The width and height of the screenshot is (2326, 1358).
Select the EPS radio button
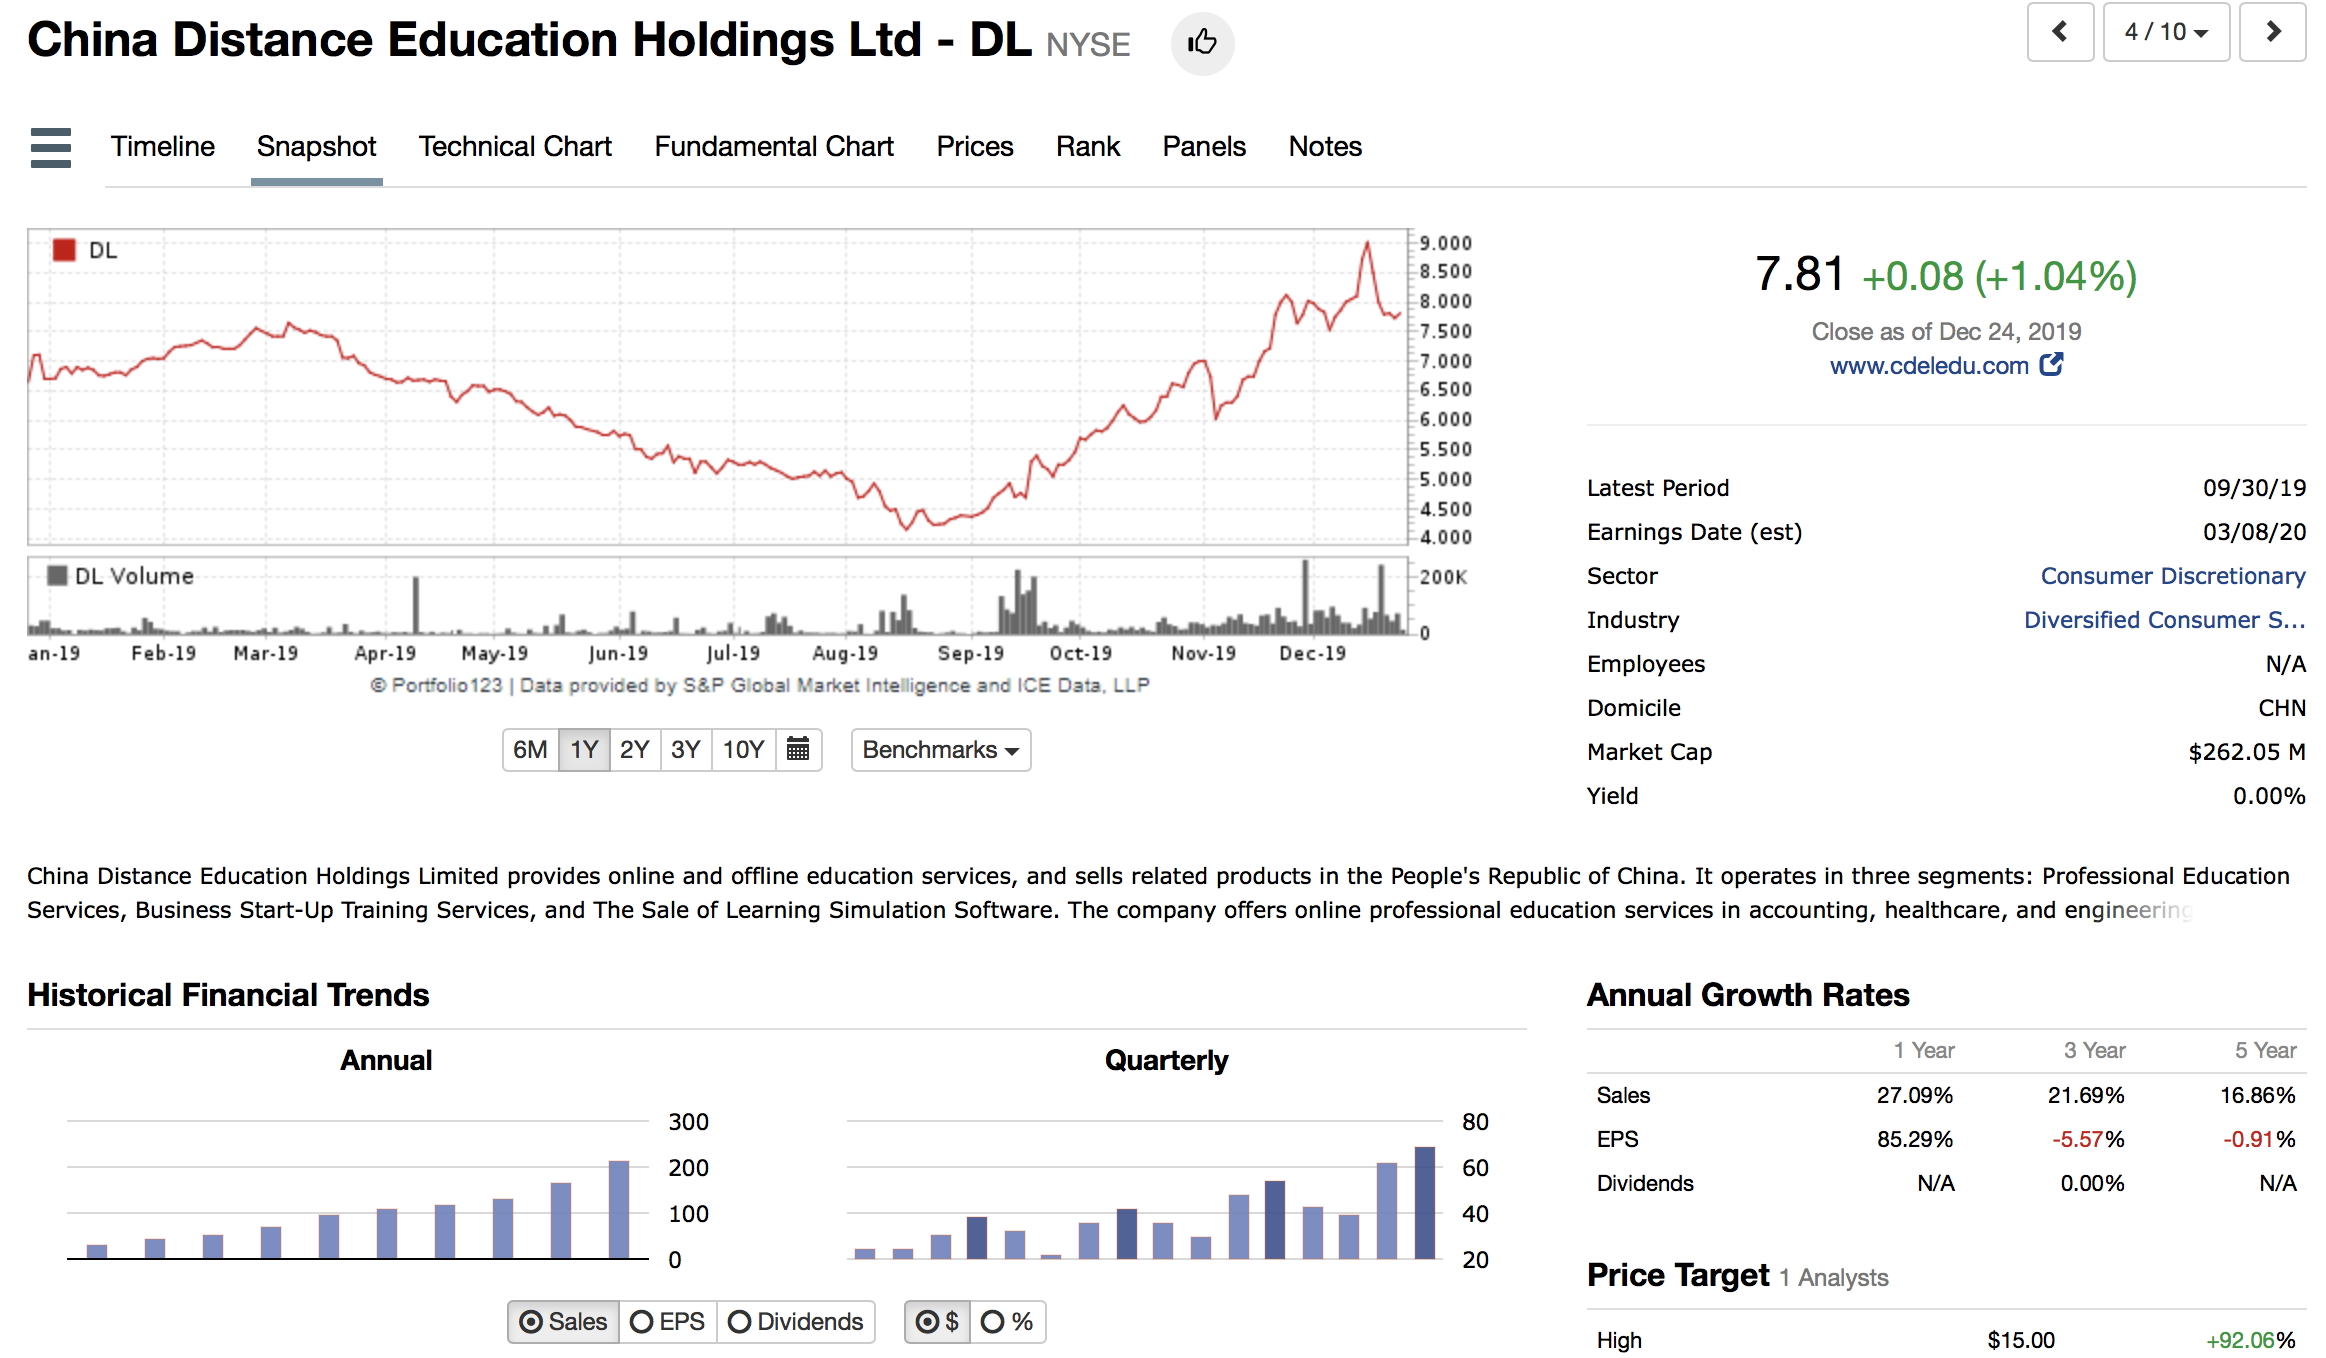tap(642, 1322)
